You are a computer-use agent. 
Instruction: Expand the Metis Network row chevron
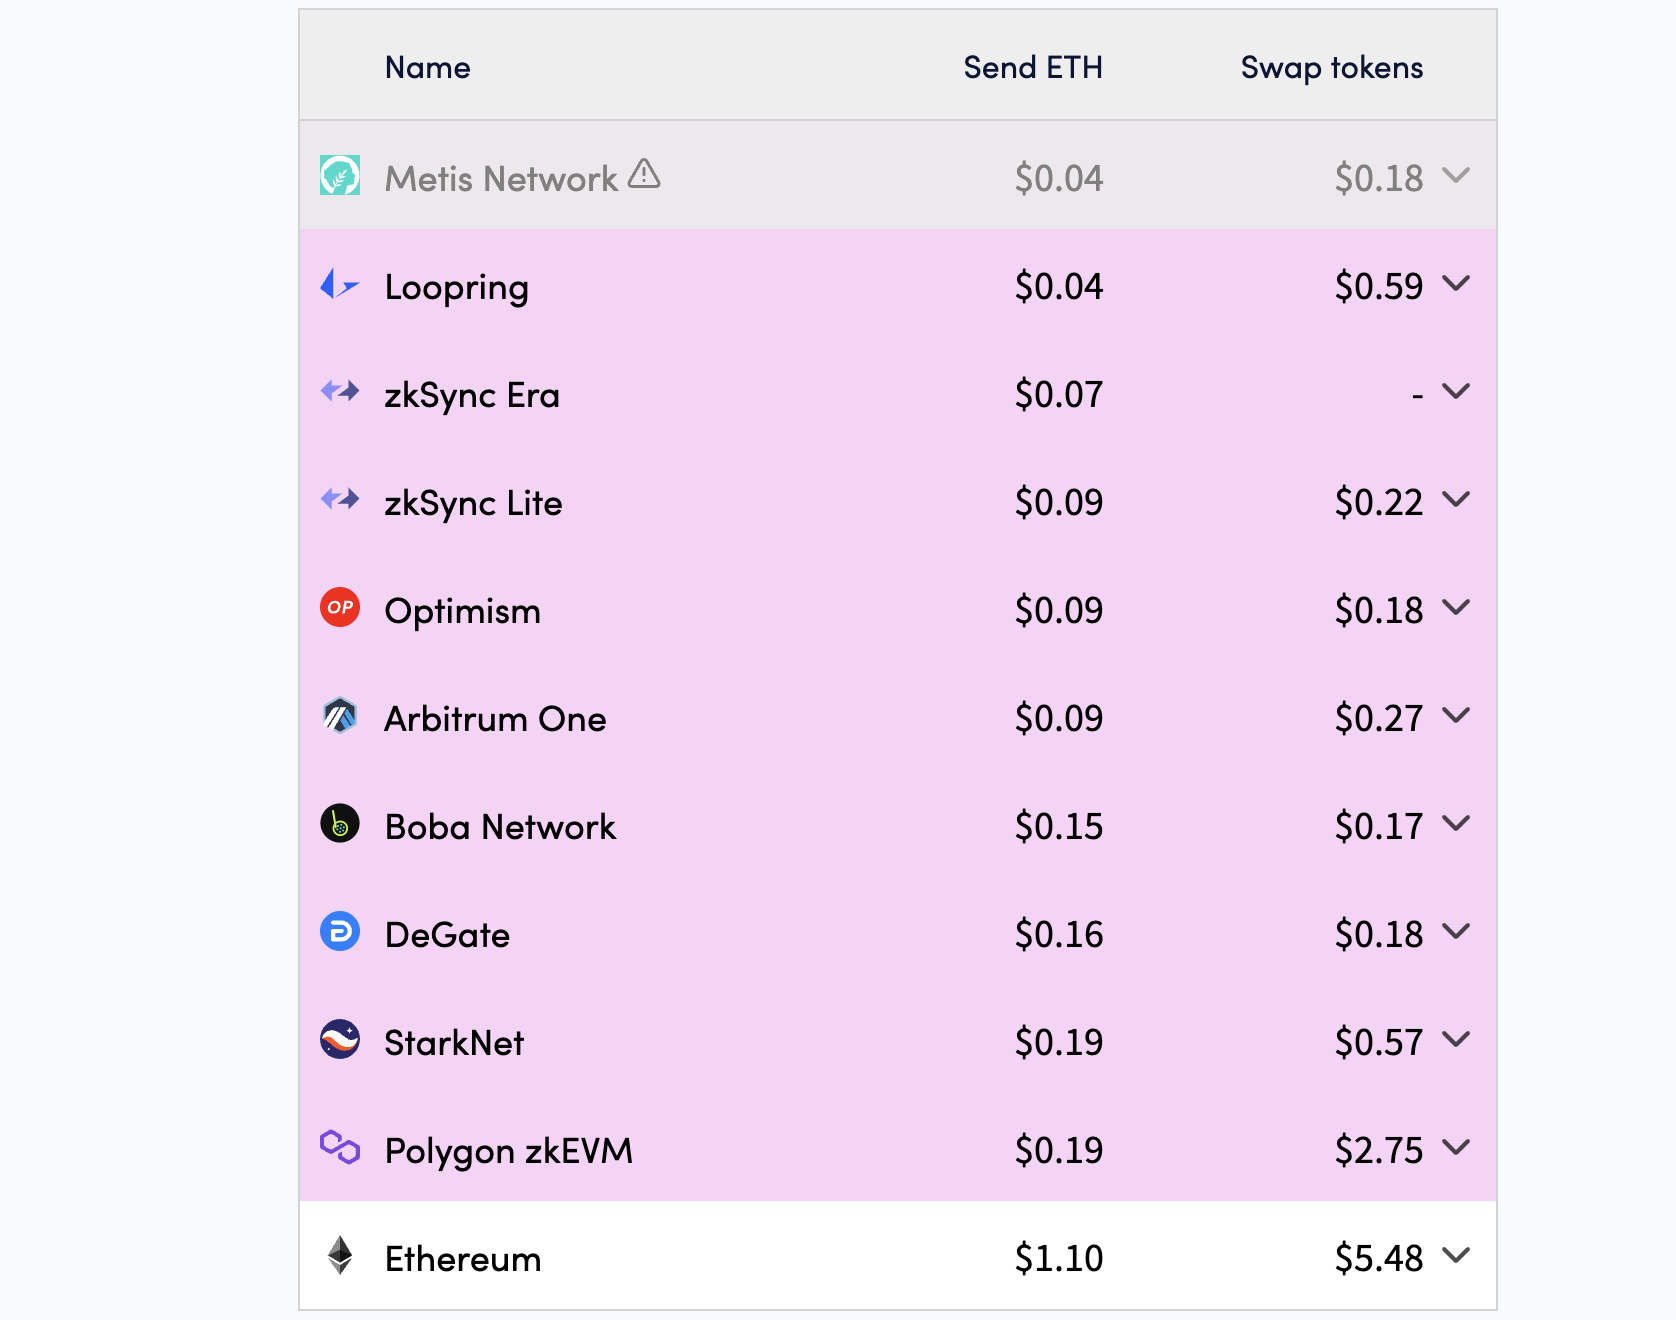pos(1457,176)
